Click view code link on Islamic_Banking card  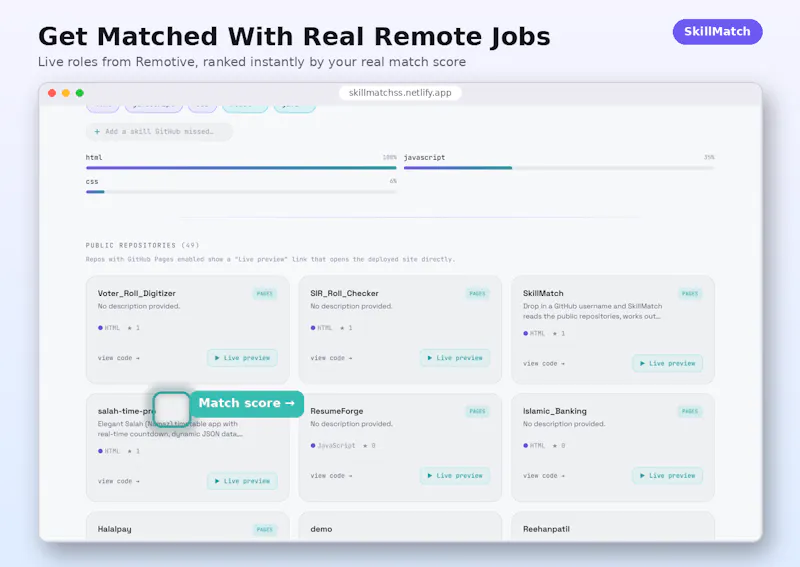pos(544,475)
